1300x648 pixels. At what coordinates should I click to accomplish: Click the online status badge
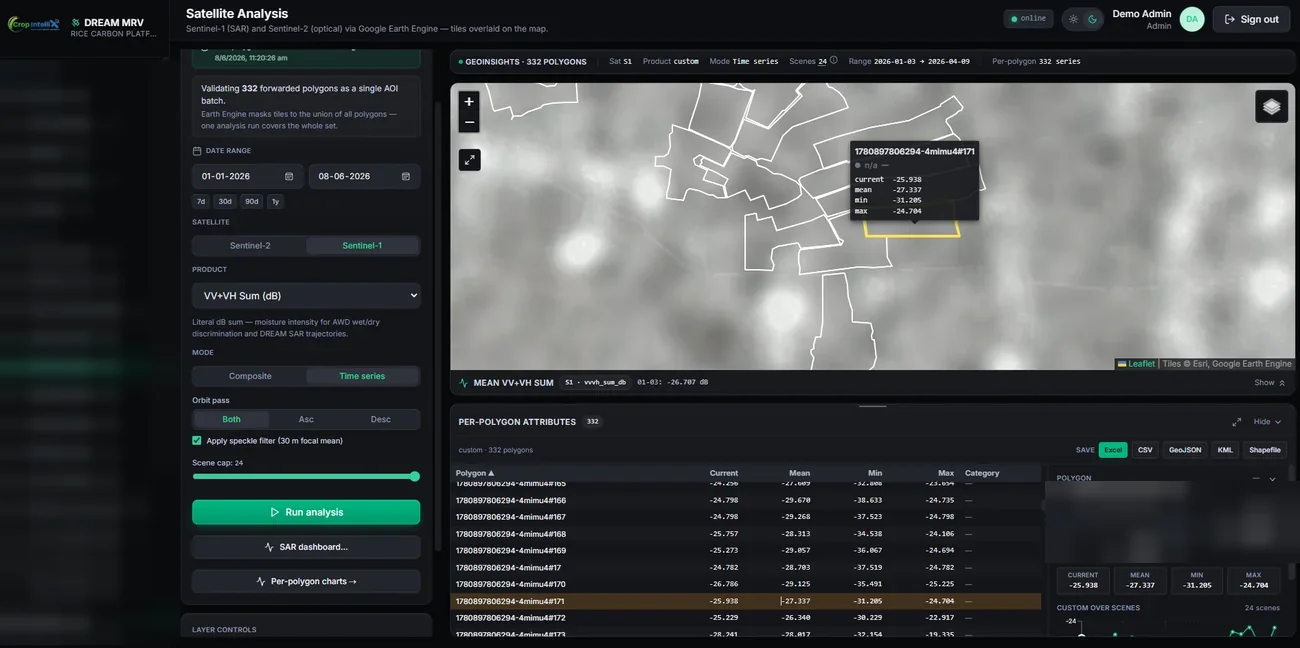(x=1029, y=19)
